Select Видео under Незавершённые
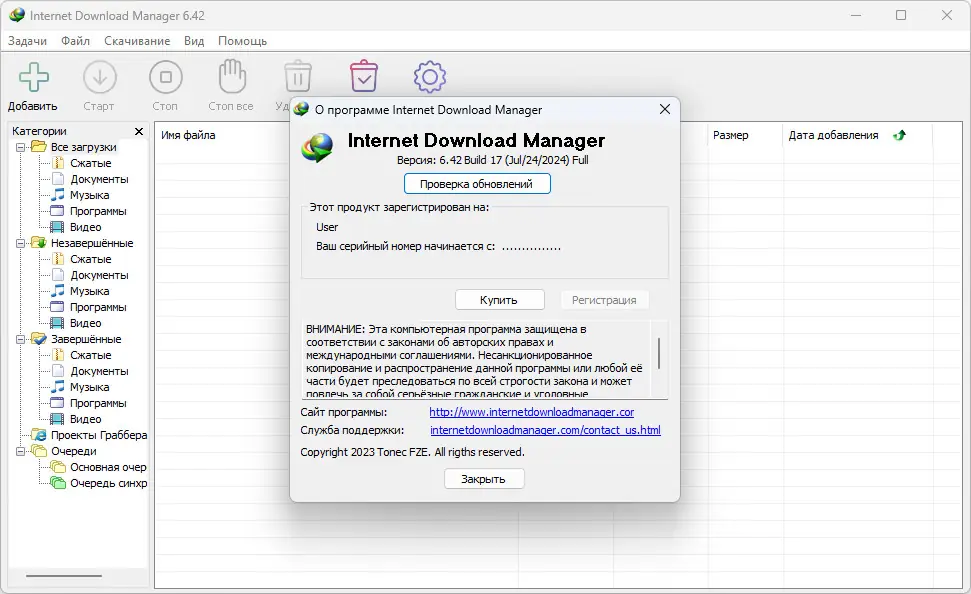Screen dimensions: 971x594 tap(85, 323)
